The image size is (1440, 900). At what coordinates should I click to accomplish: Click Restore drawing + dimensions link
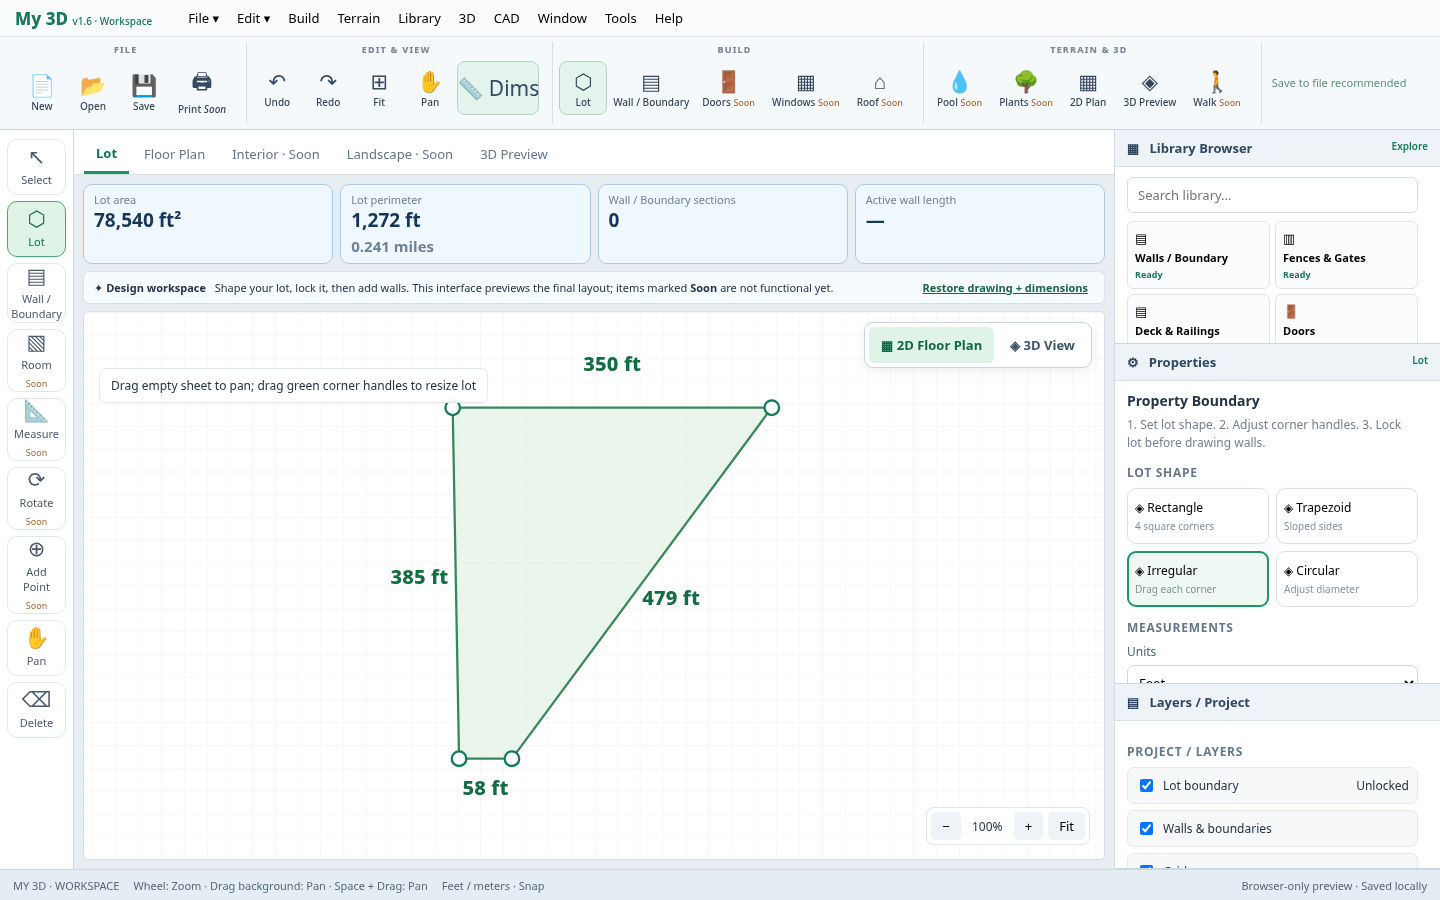click(1005, 288)
